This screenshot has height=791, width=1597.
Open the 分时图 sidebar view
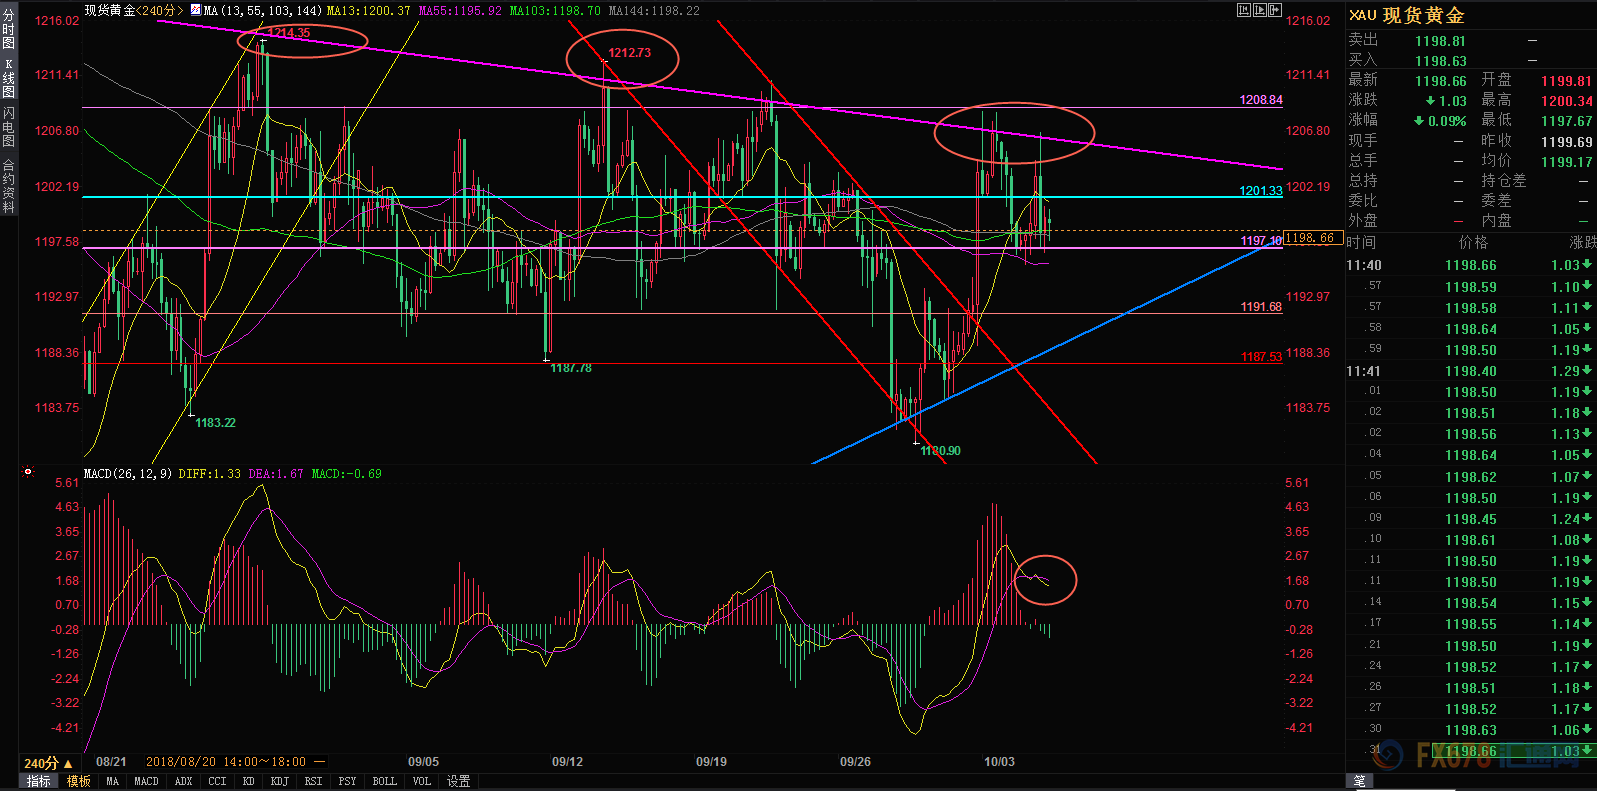(x=9, y=30)
